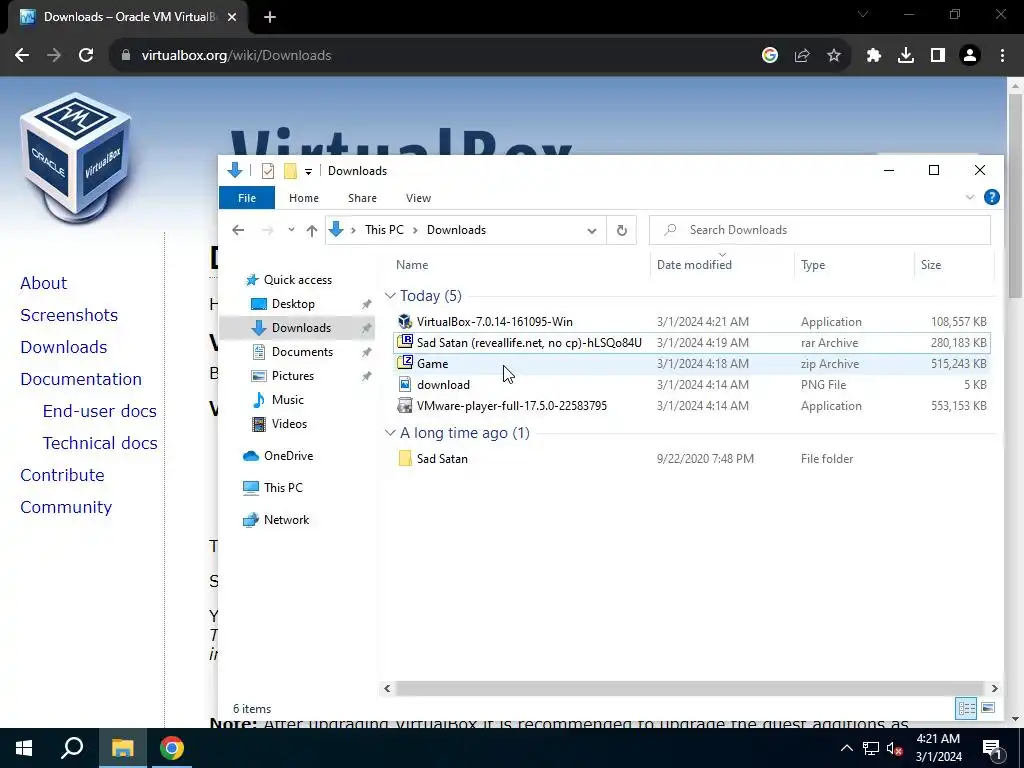Click the VirtualBox-7.0.14 installer icon
The height and width of the screenshot is (768, 1024).
tap(405, 321)
